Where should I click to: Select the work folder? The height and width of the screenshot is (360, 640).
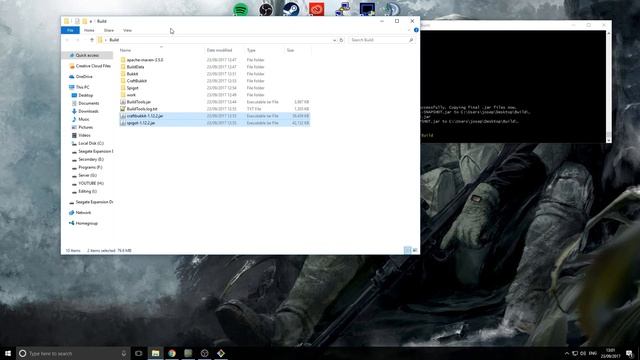click(131, 95)
